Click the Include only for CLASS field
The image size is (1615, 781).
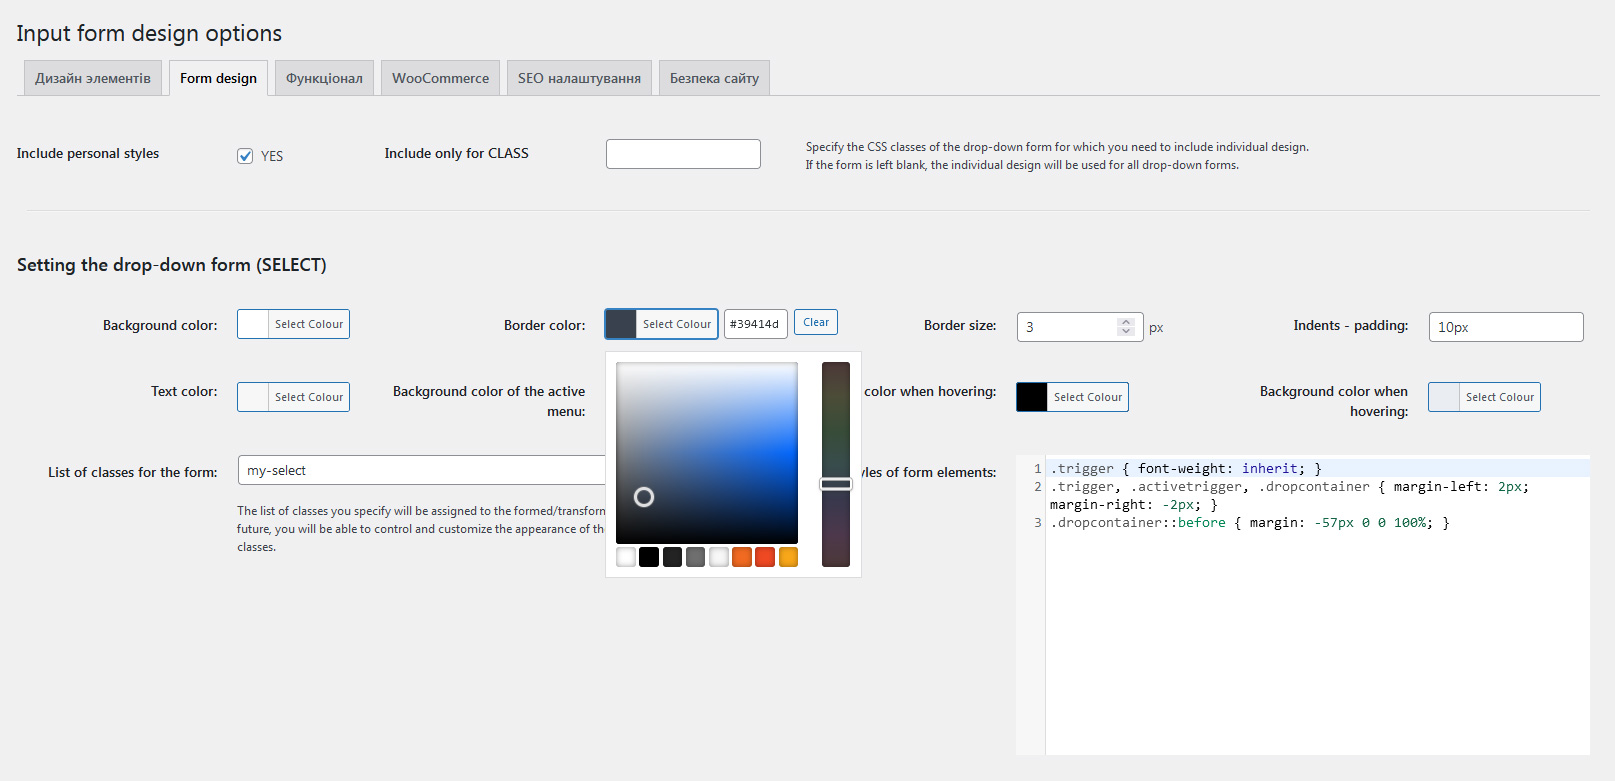[683, 154]
